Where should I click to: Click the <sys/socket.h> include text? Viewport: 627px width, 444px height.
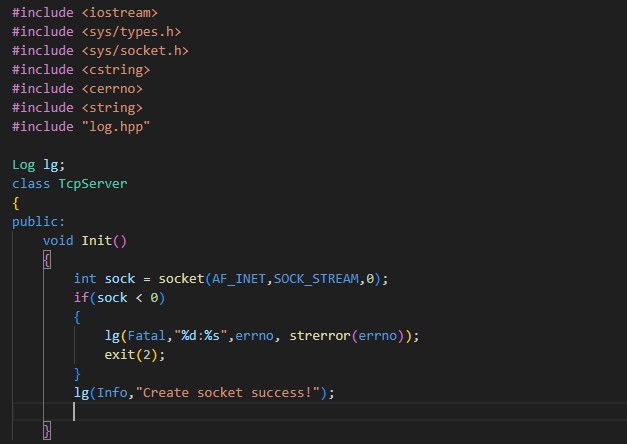(135, 51)
